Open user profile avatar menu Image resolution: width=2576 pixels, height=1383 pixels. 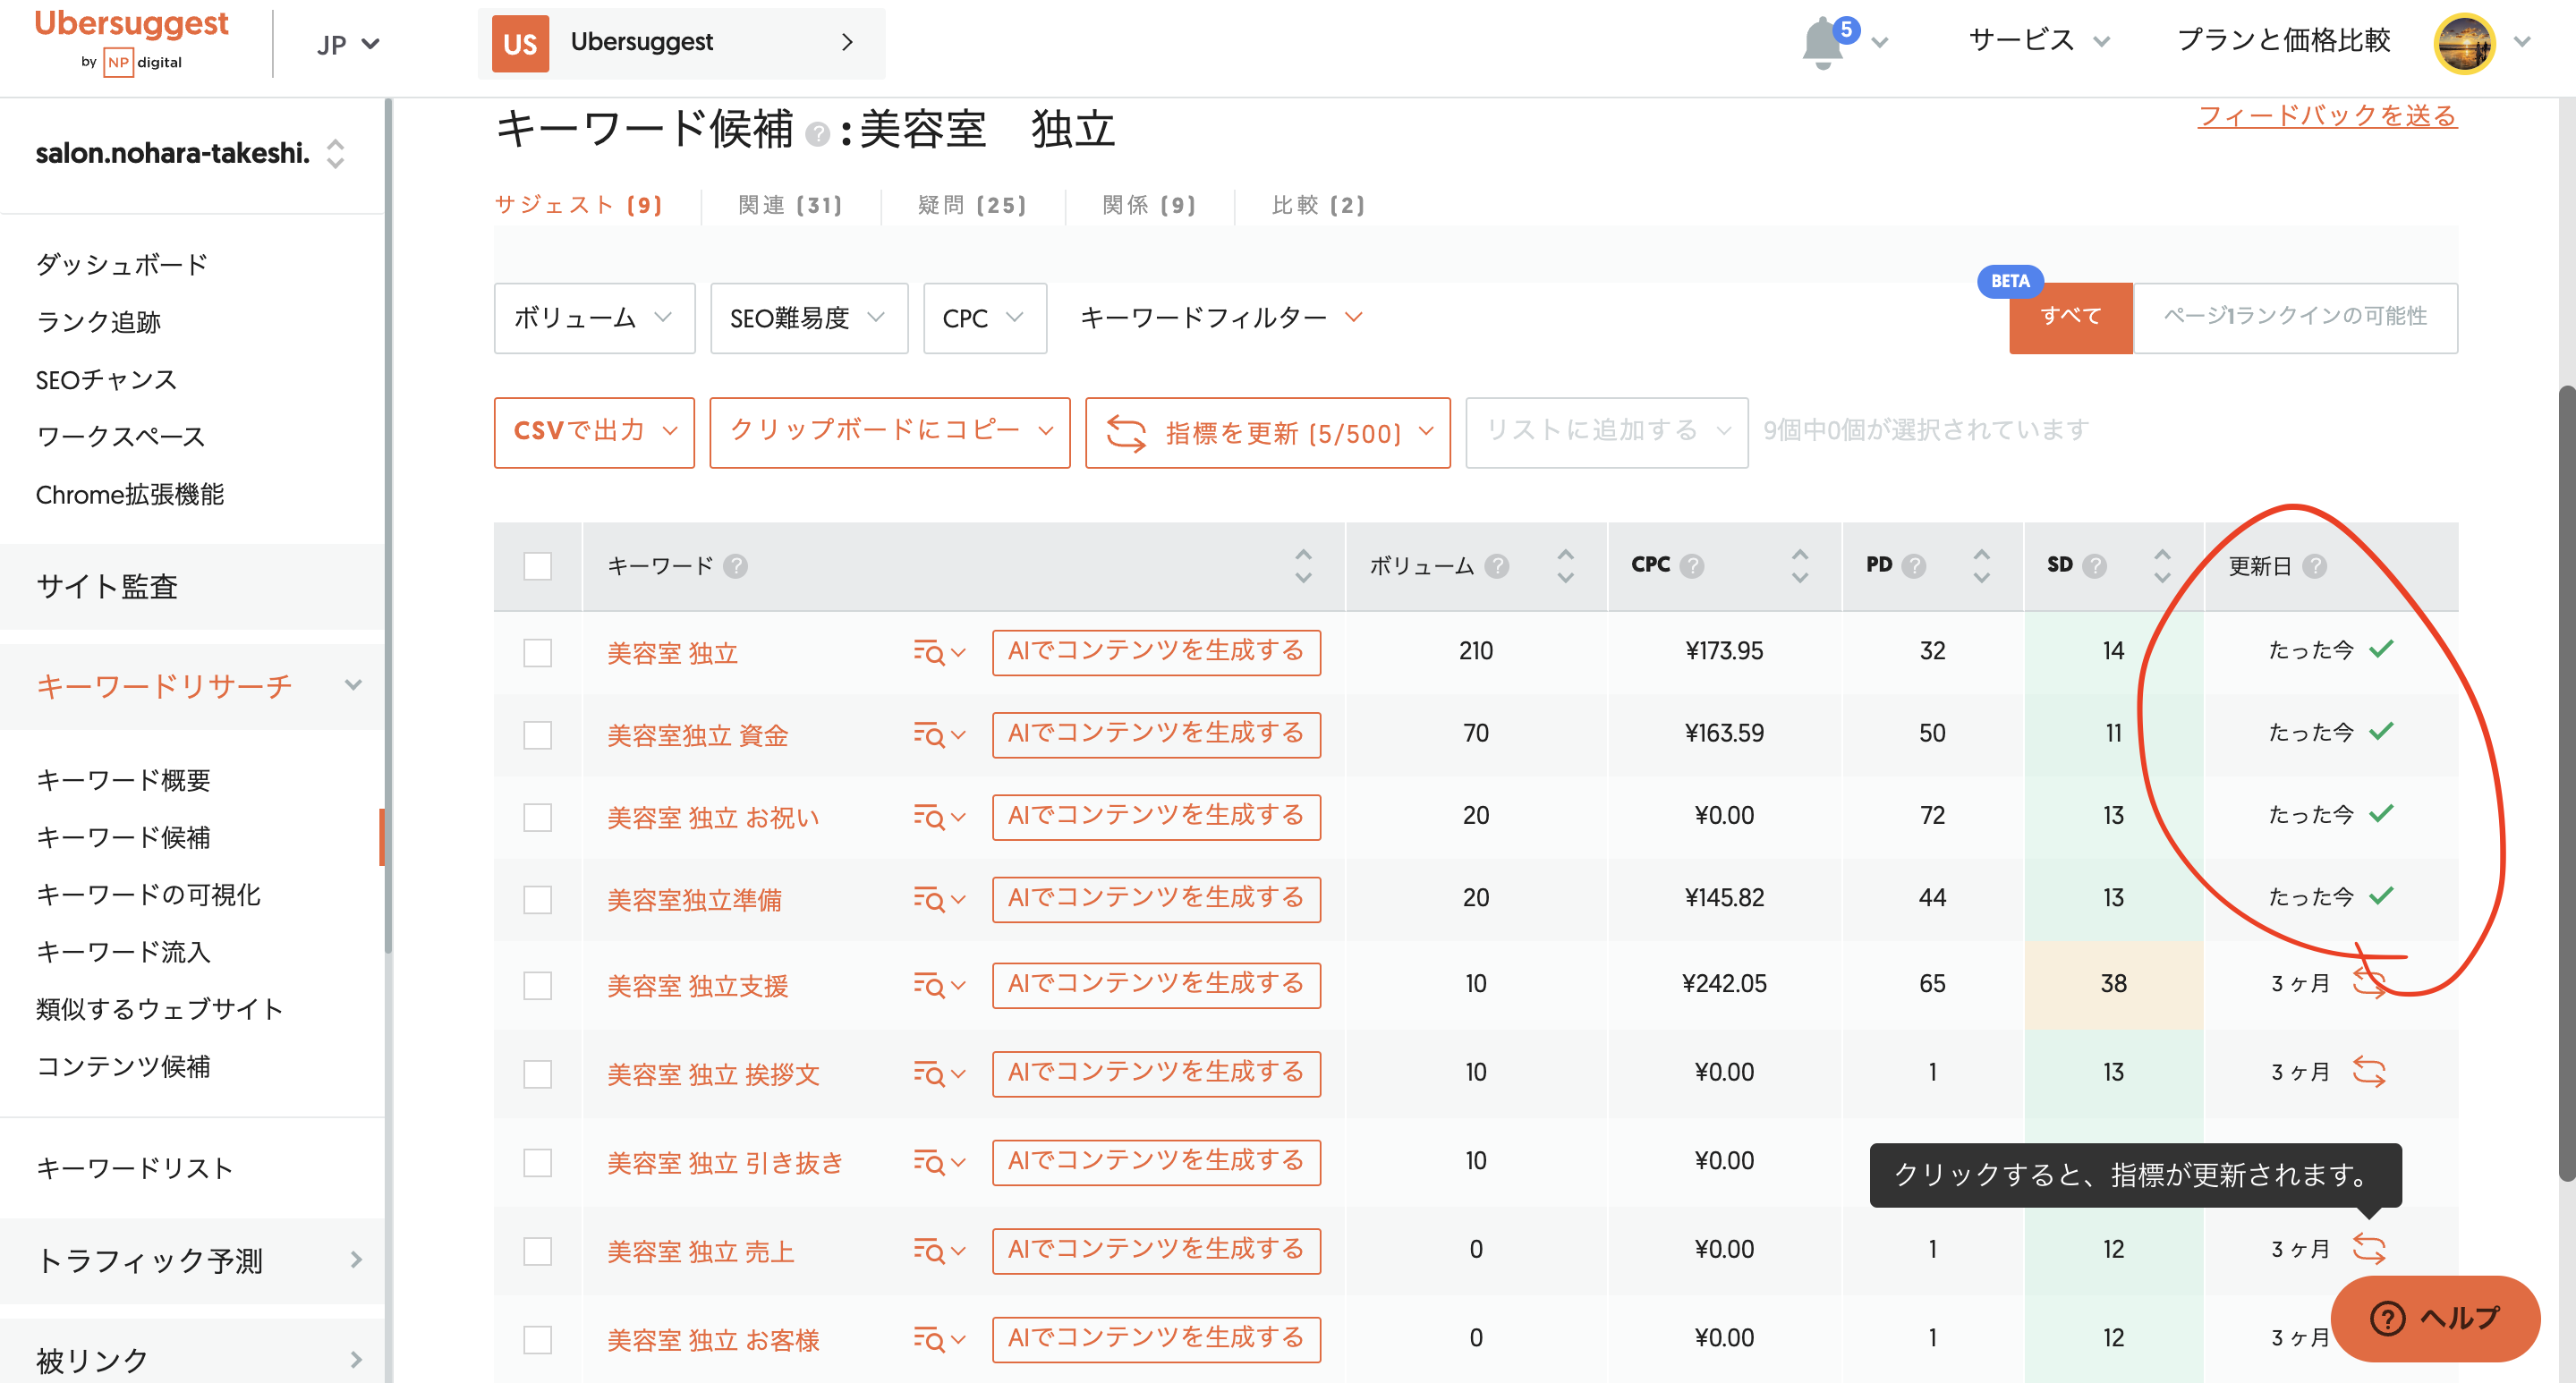2464,42
